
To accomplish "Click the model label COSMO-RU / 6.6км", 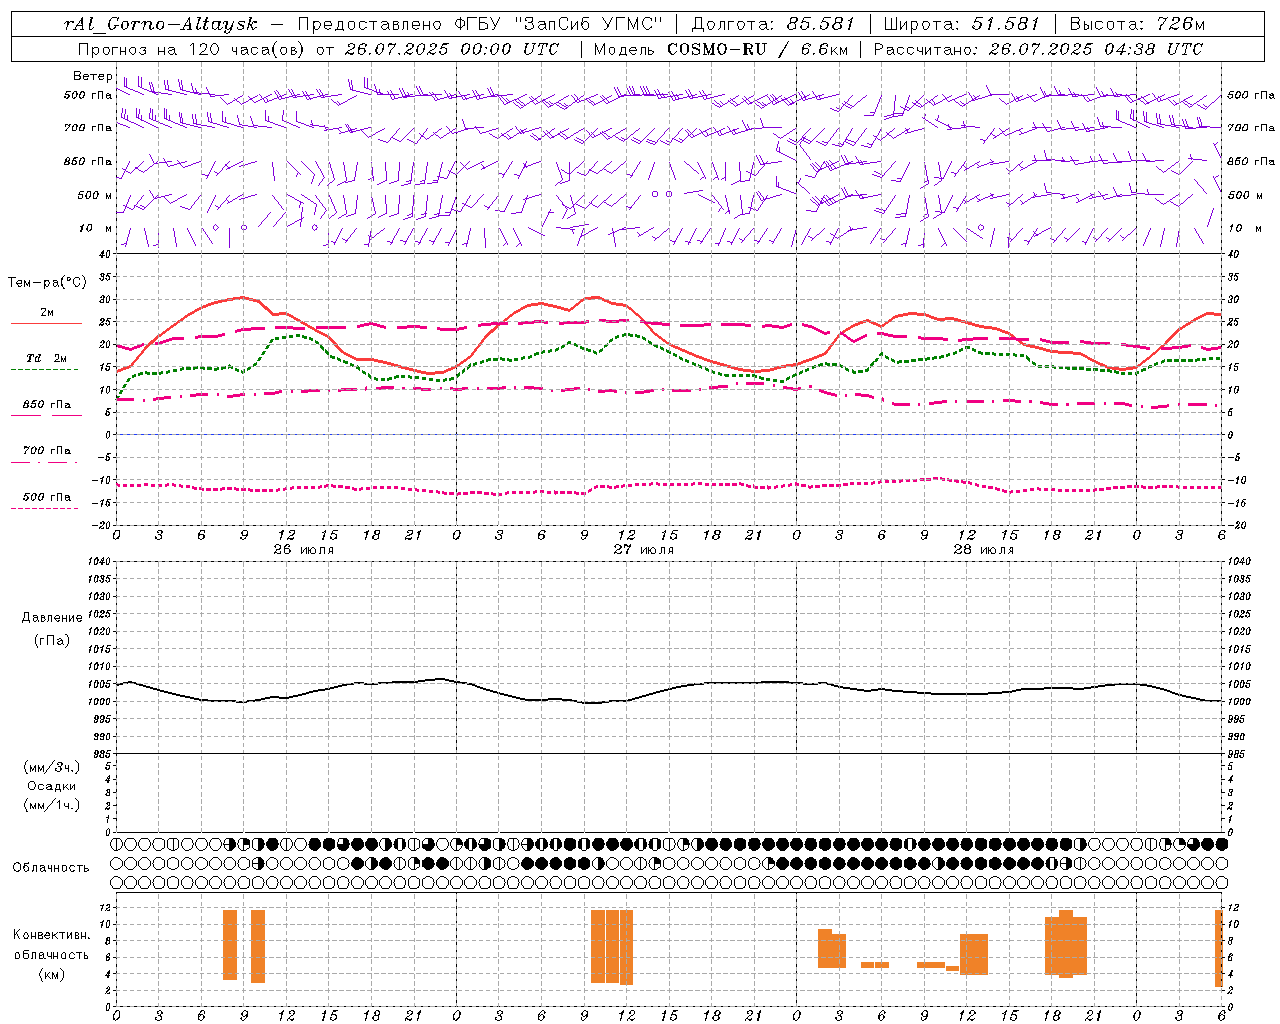I will click(x=755, y=49).
